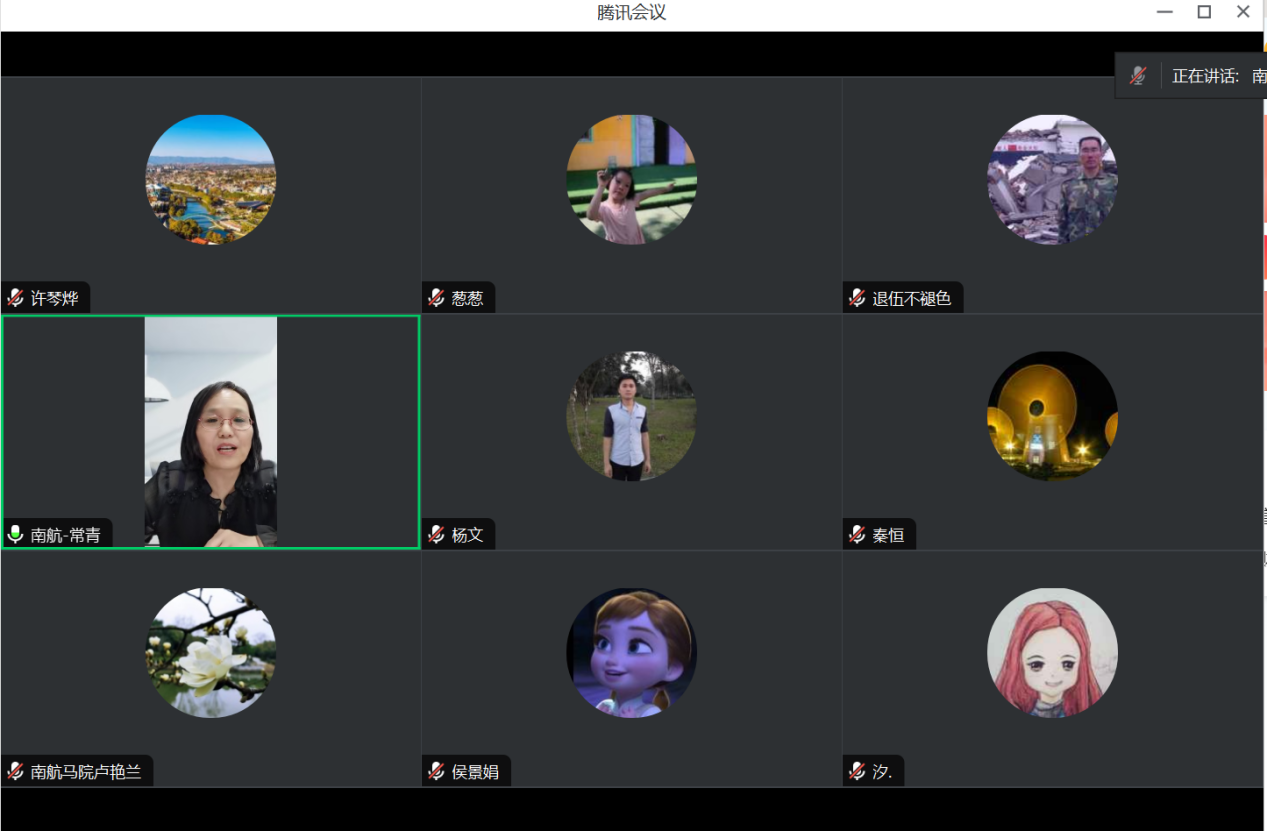
Task: Select the white flower avatar of 南航马院卢艳兰
Action: (211, 652)
